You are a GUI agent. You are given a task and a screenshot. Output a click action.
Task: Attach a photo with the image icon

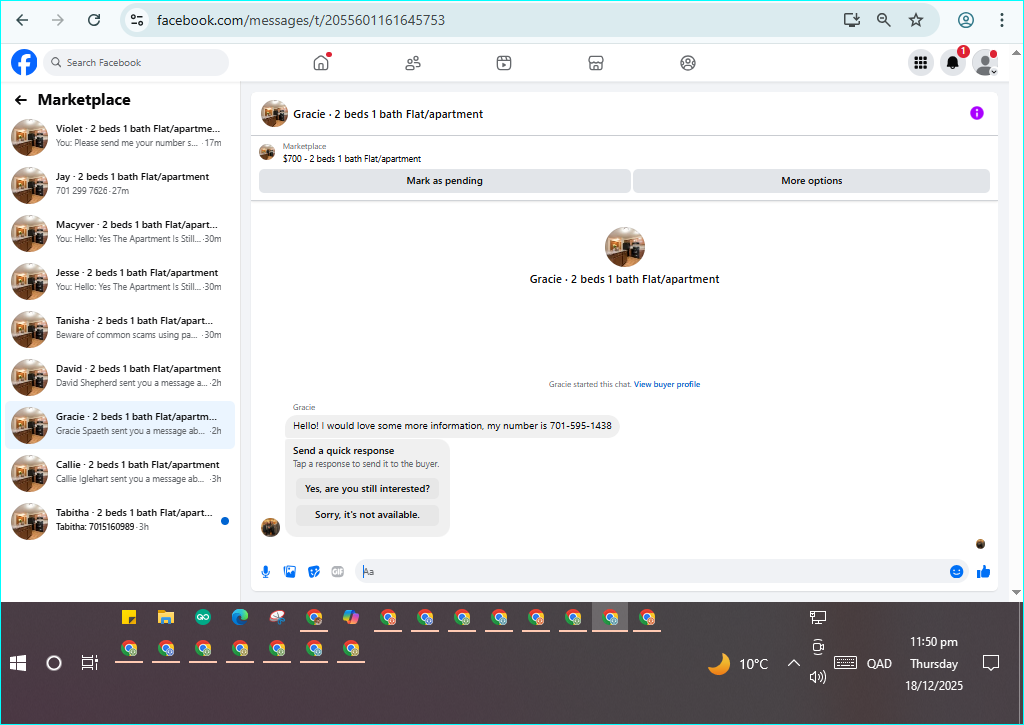[x=290, y=572]
